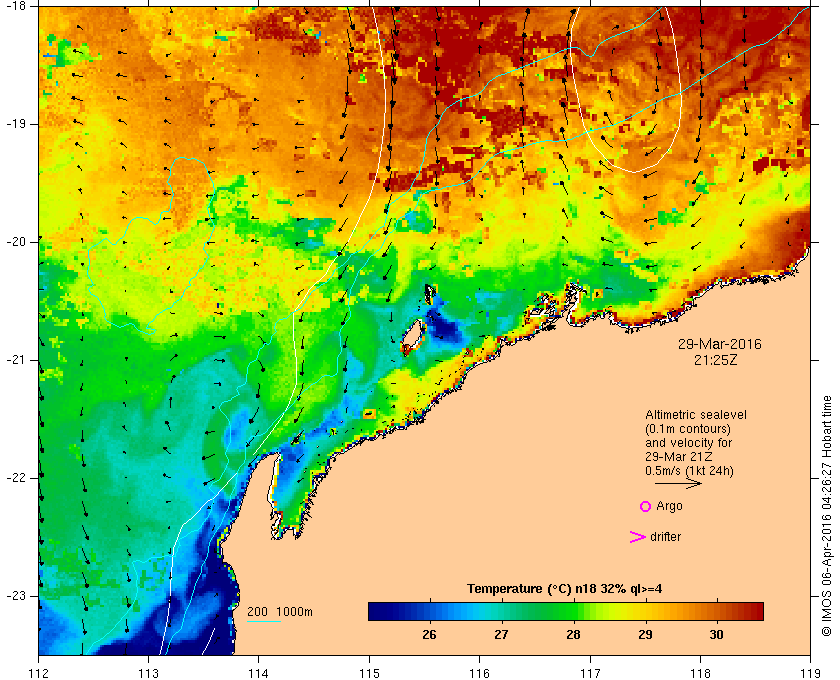840x680 pixels.
Task: Click the colorbar tick label 30
Action: 716,634
